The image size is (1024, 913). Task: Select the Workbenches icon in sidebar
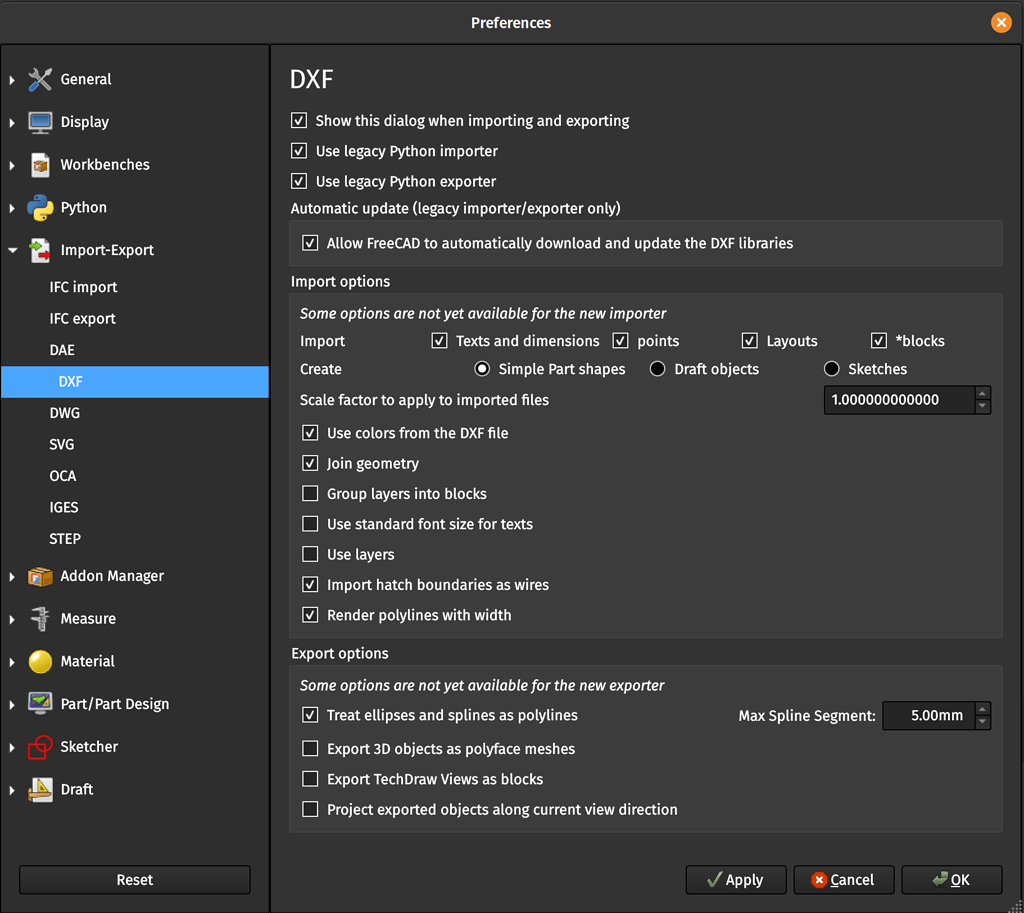coord(40,165)
